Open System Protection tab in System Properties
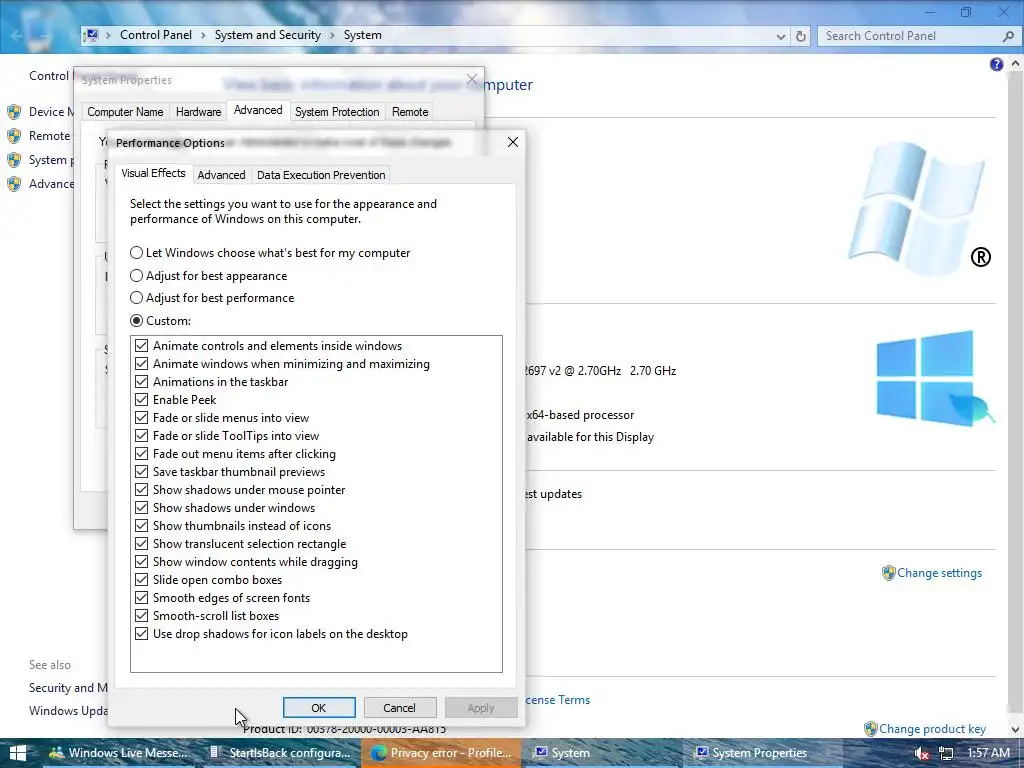This screenshot has width=1024, height=768. tap(337, 112)
